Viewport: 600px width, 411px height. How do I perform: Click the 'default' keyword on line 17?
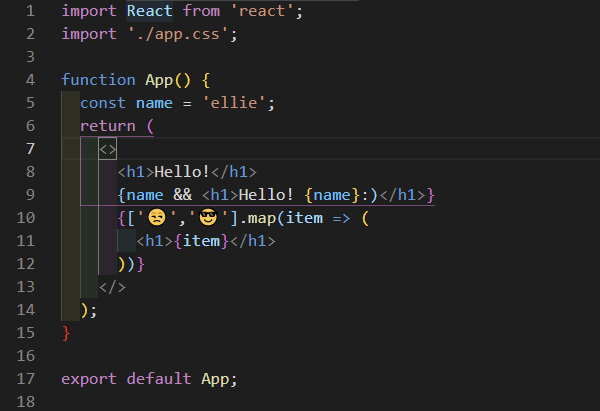[159, 379]
